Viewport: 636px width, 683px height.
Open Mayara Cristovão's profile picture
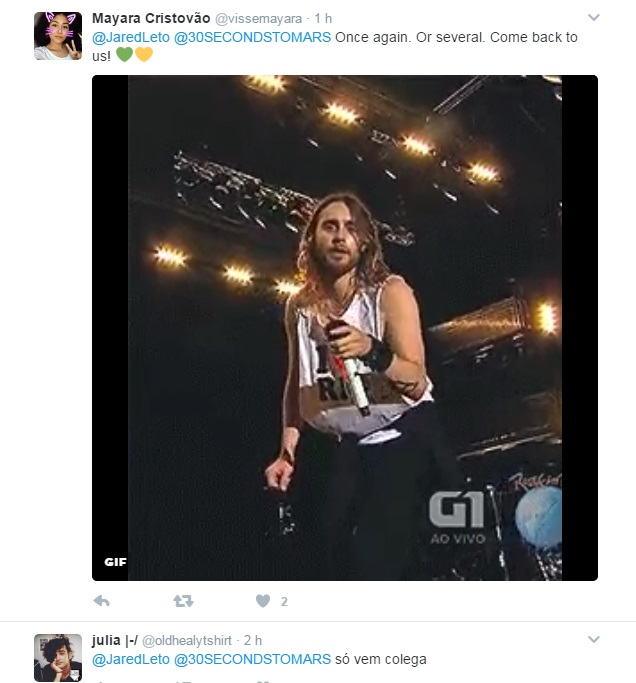point(58,36)
